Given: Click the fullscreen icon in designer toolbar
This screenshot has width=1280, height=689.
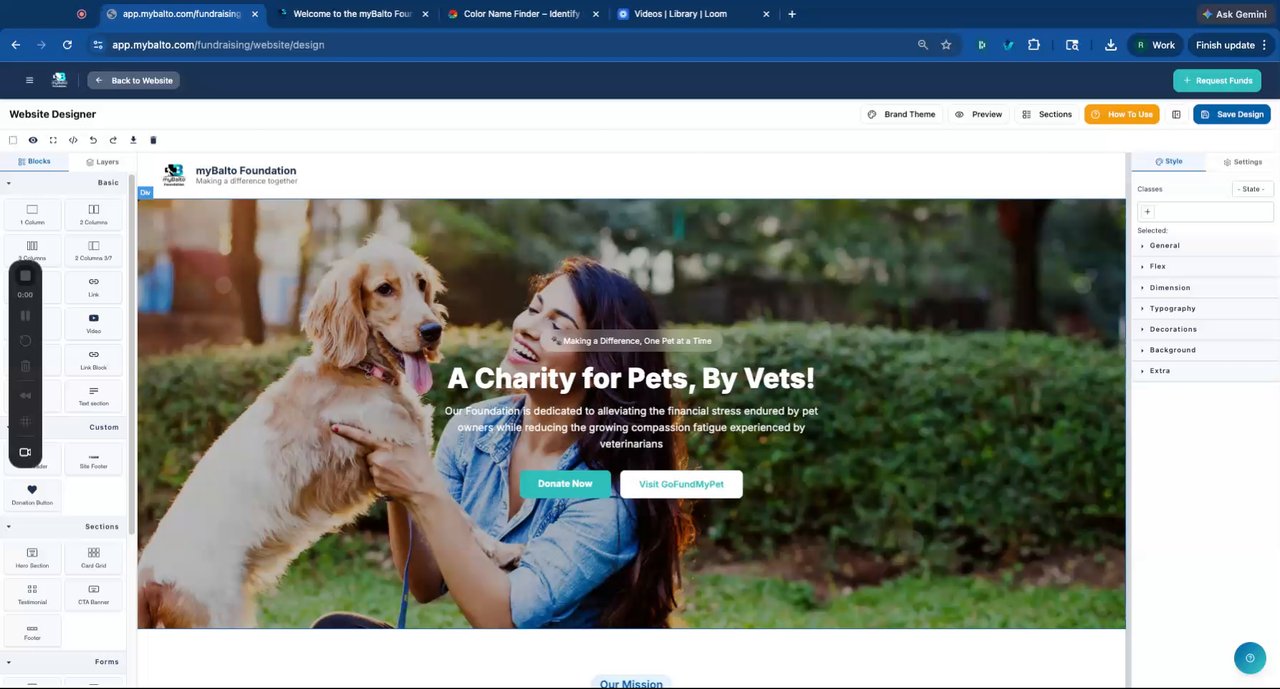Looking at the screenshot, I should [x=53, y=140].
